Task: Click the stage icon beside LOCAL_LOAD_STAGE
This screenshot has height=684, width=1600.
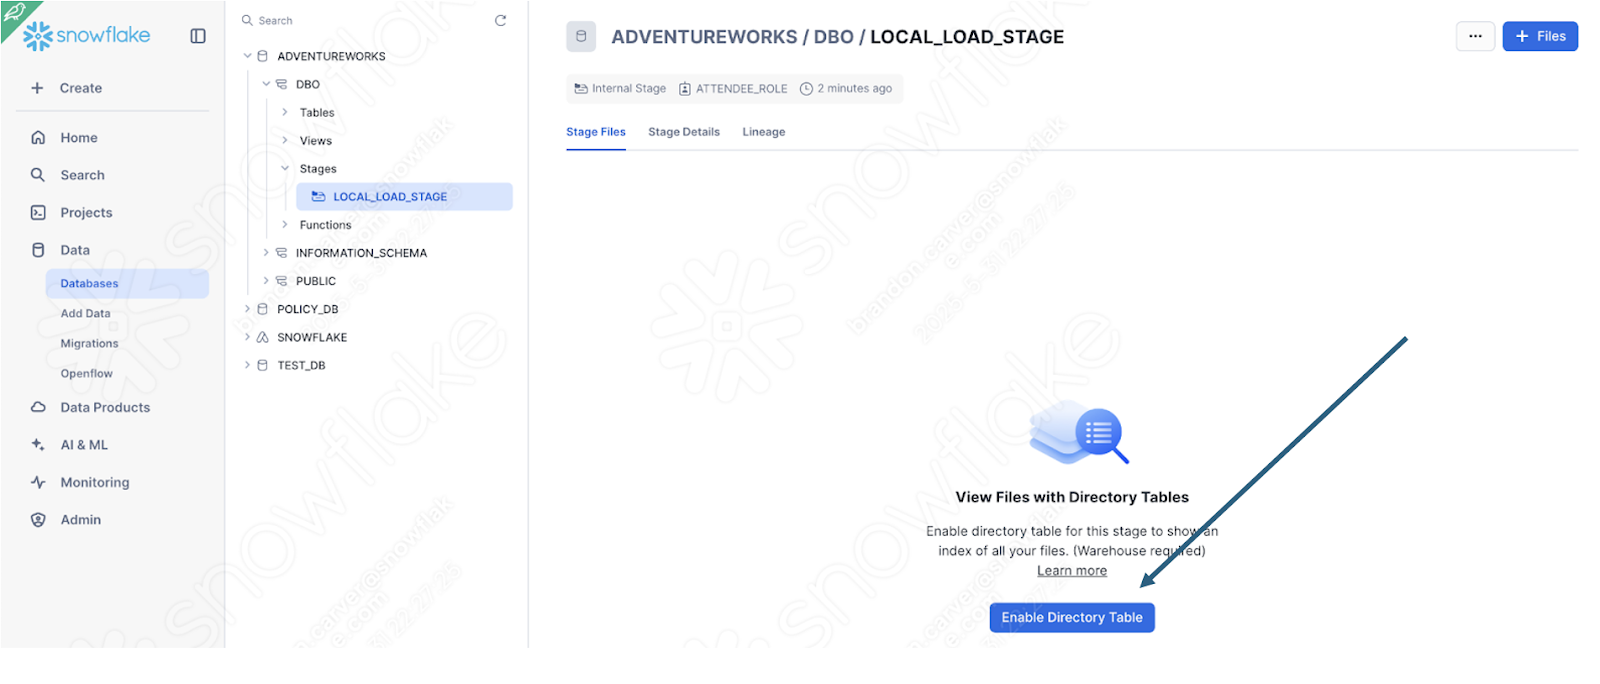Action: (318, 197)
